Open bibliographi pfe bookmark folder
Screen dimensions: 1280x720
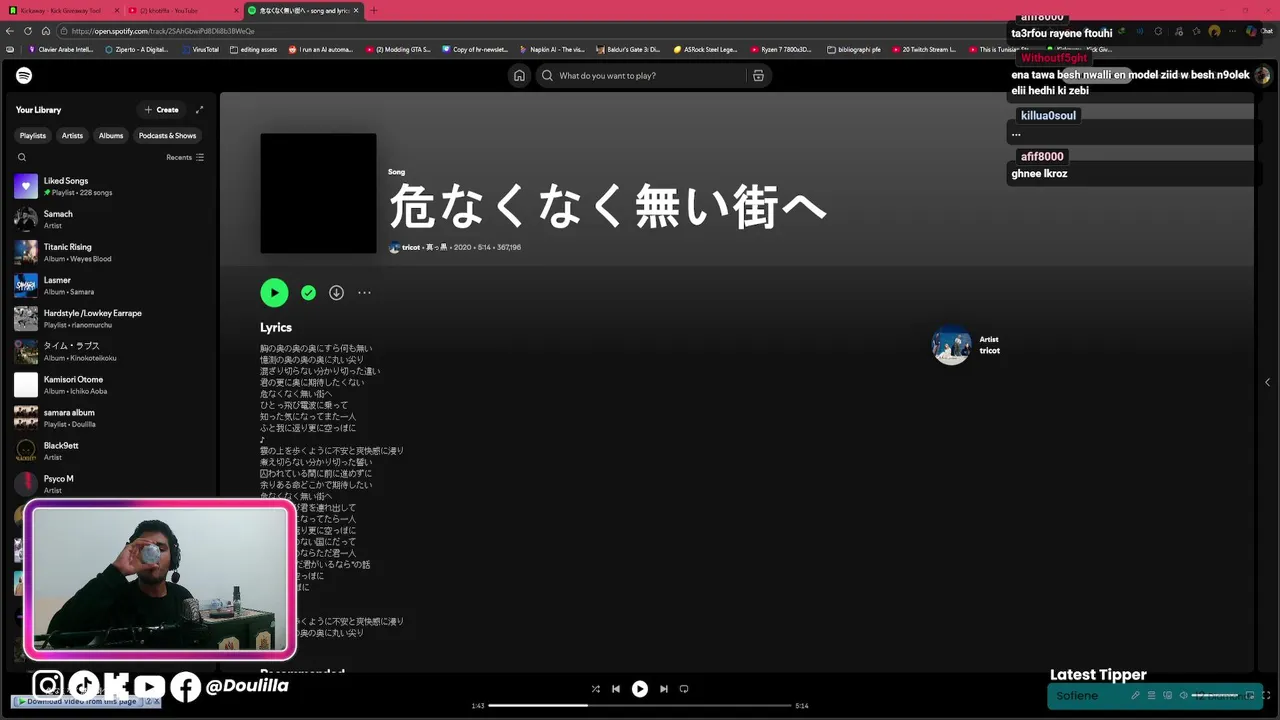[854, 49]
